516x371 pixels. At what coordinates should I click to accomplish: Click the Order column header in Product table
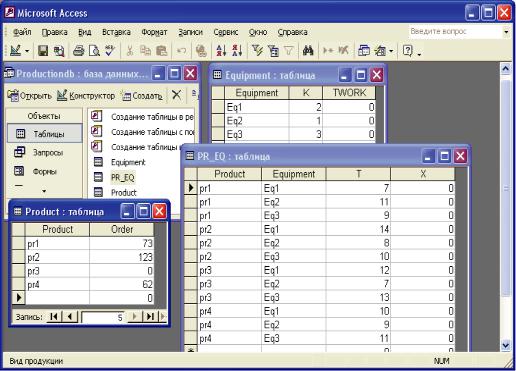tap(122, 230)
